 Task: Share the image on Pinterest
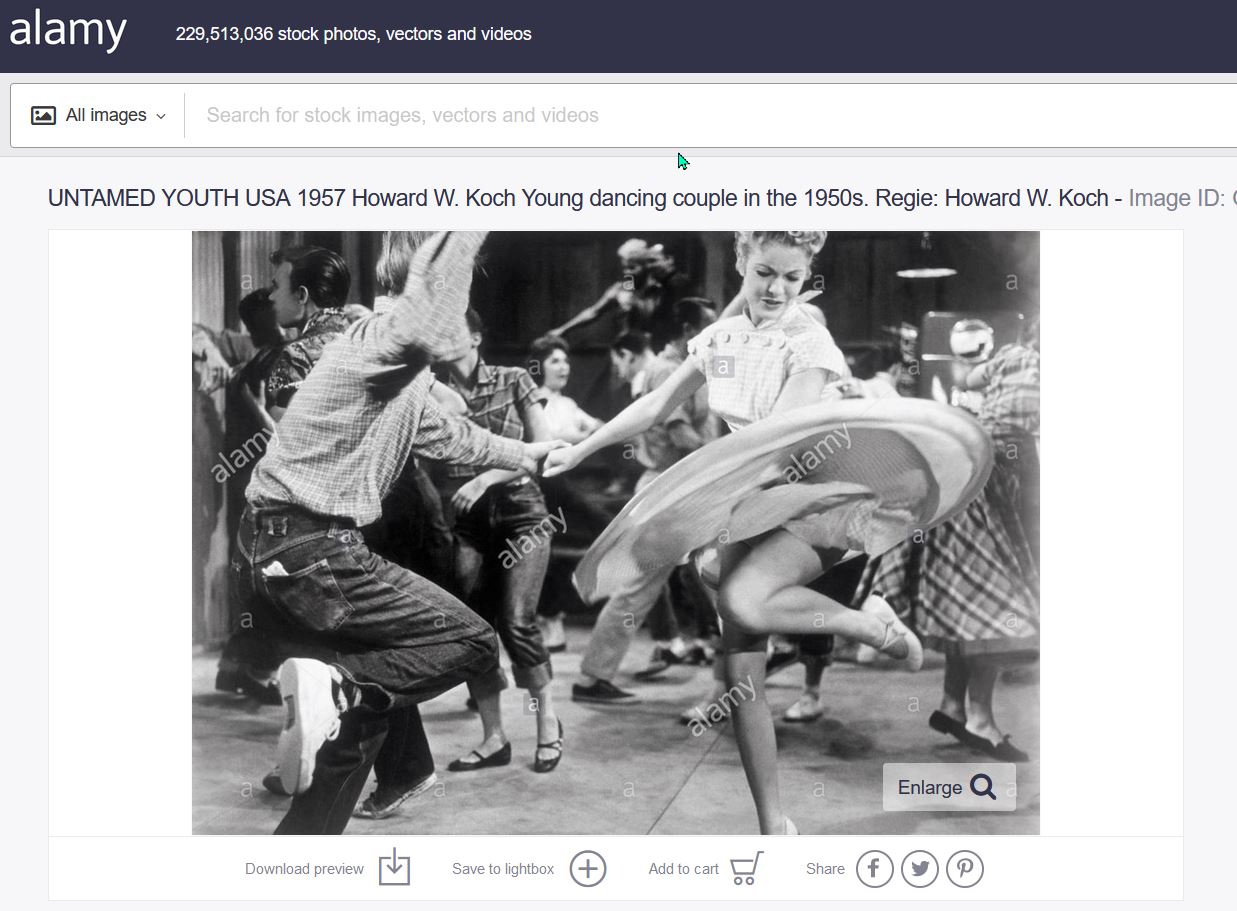pyautogui.click(x=965, y=869)
